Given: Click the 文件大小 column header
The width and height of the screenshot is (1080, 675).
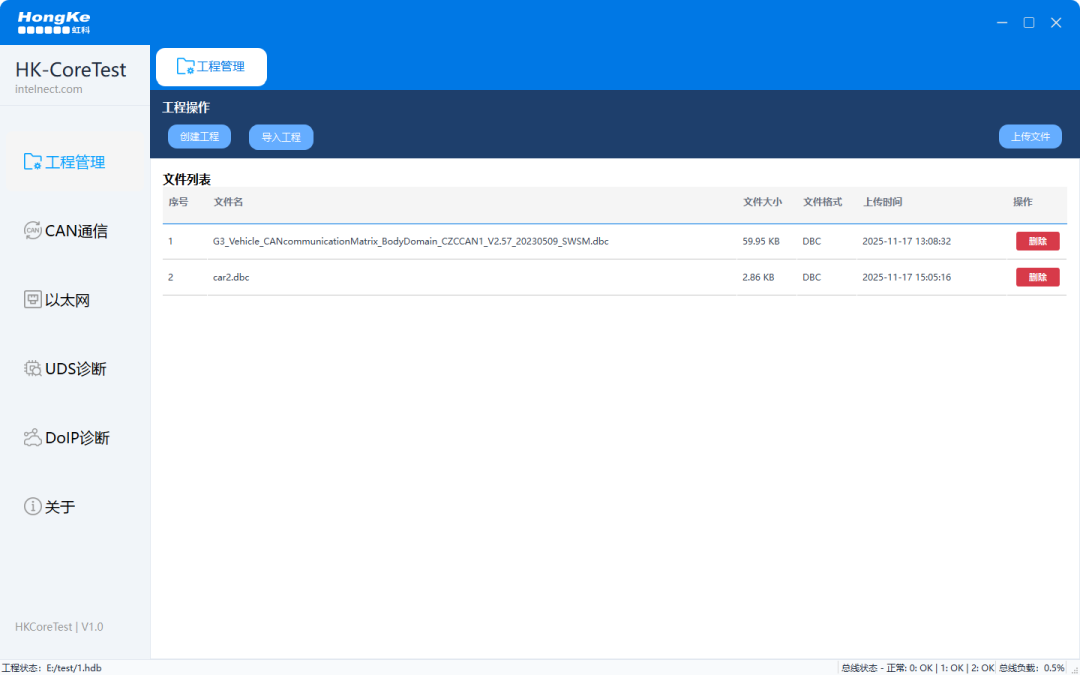Looking at the screenshot, I should pyautogui.click(x=762, y=202).
